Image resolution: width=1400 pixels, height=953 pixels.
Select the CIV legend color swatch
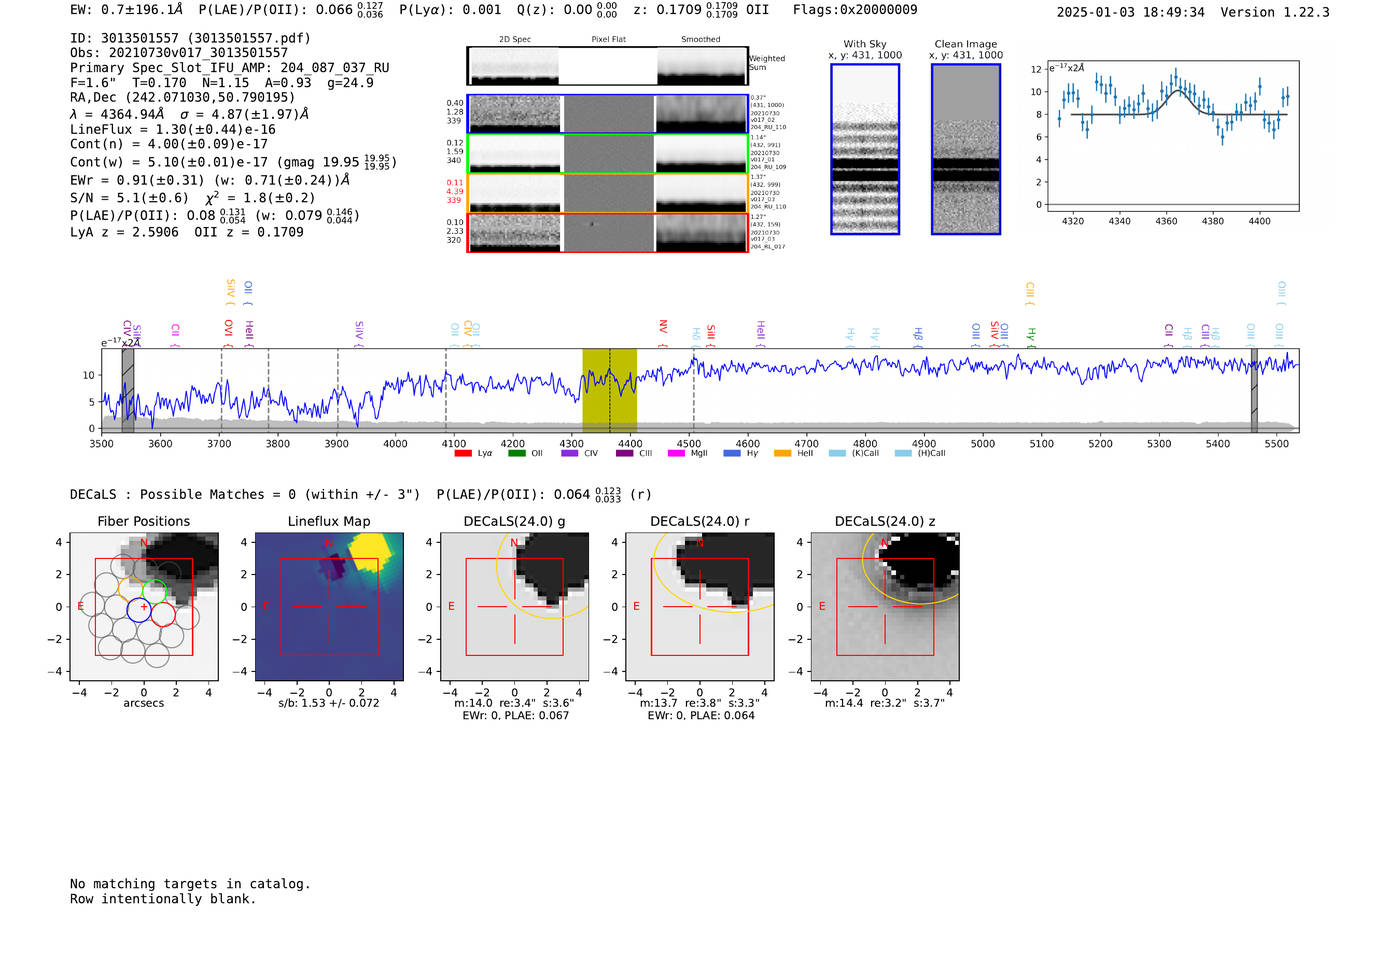(570, 454)
